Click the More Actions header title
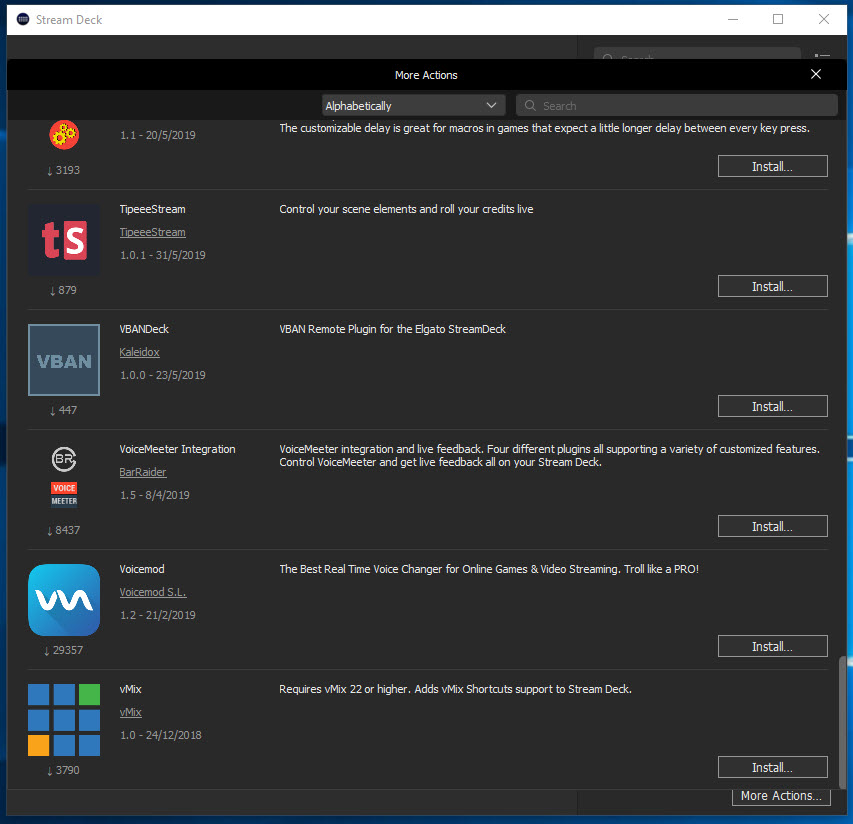Screen dimensions: 853x824 tap(426, 75)
